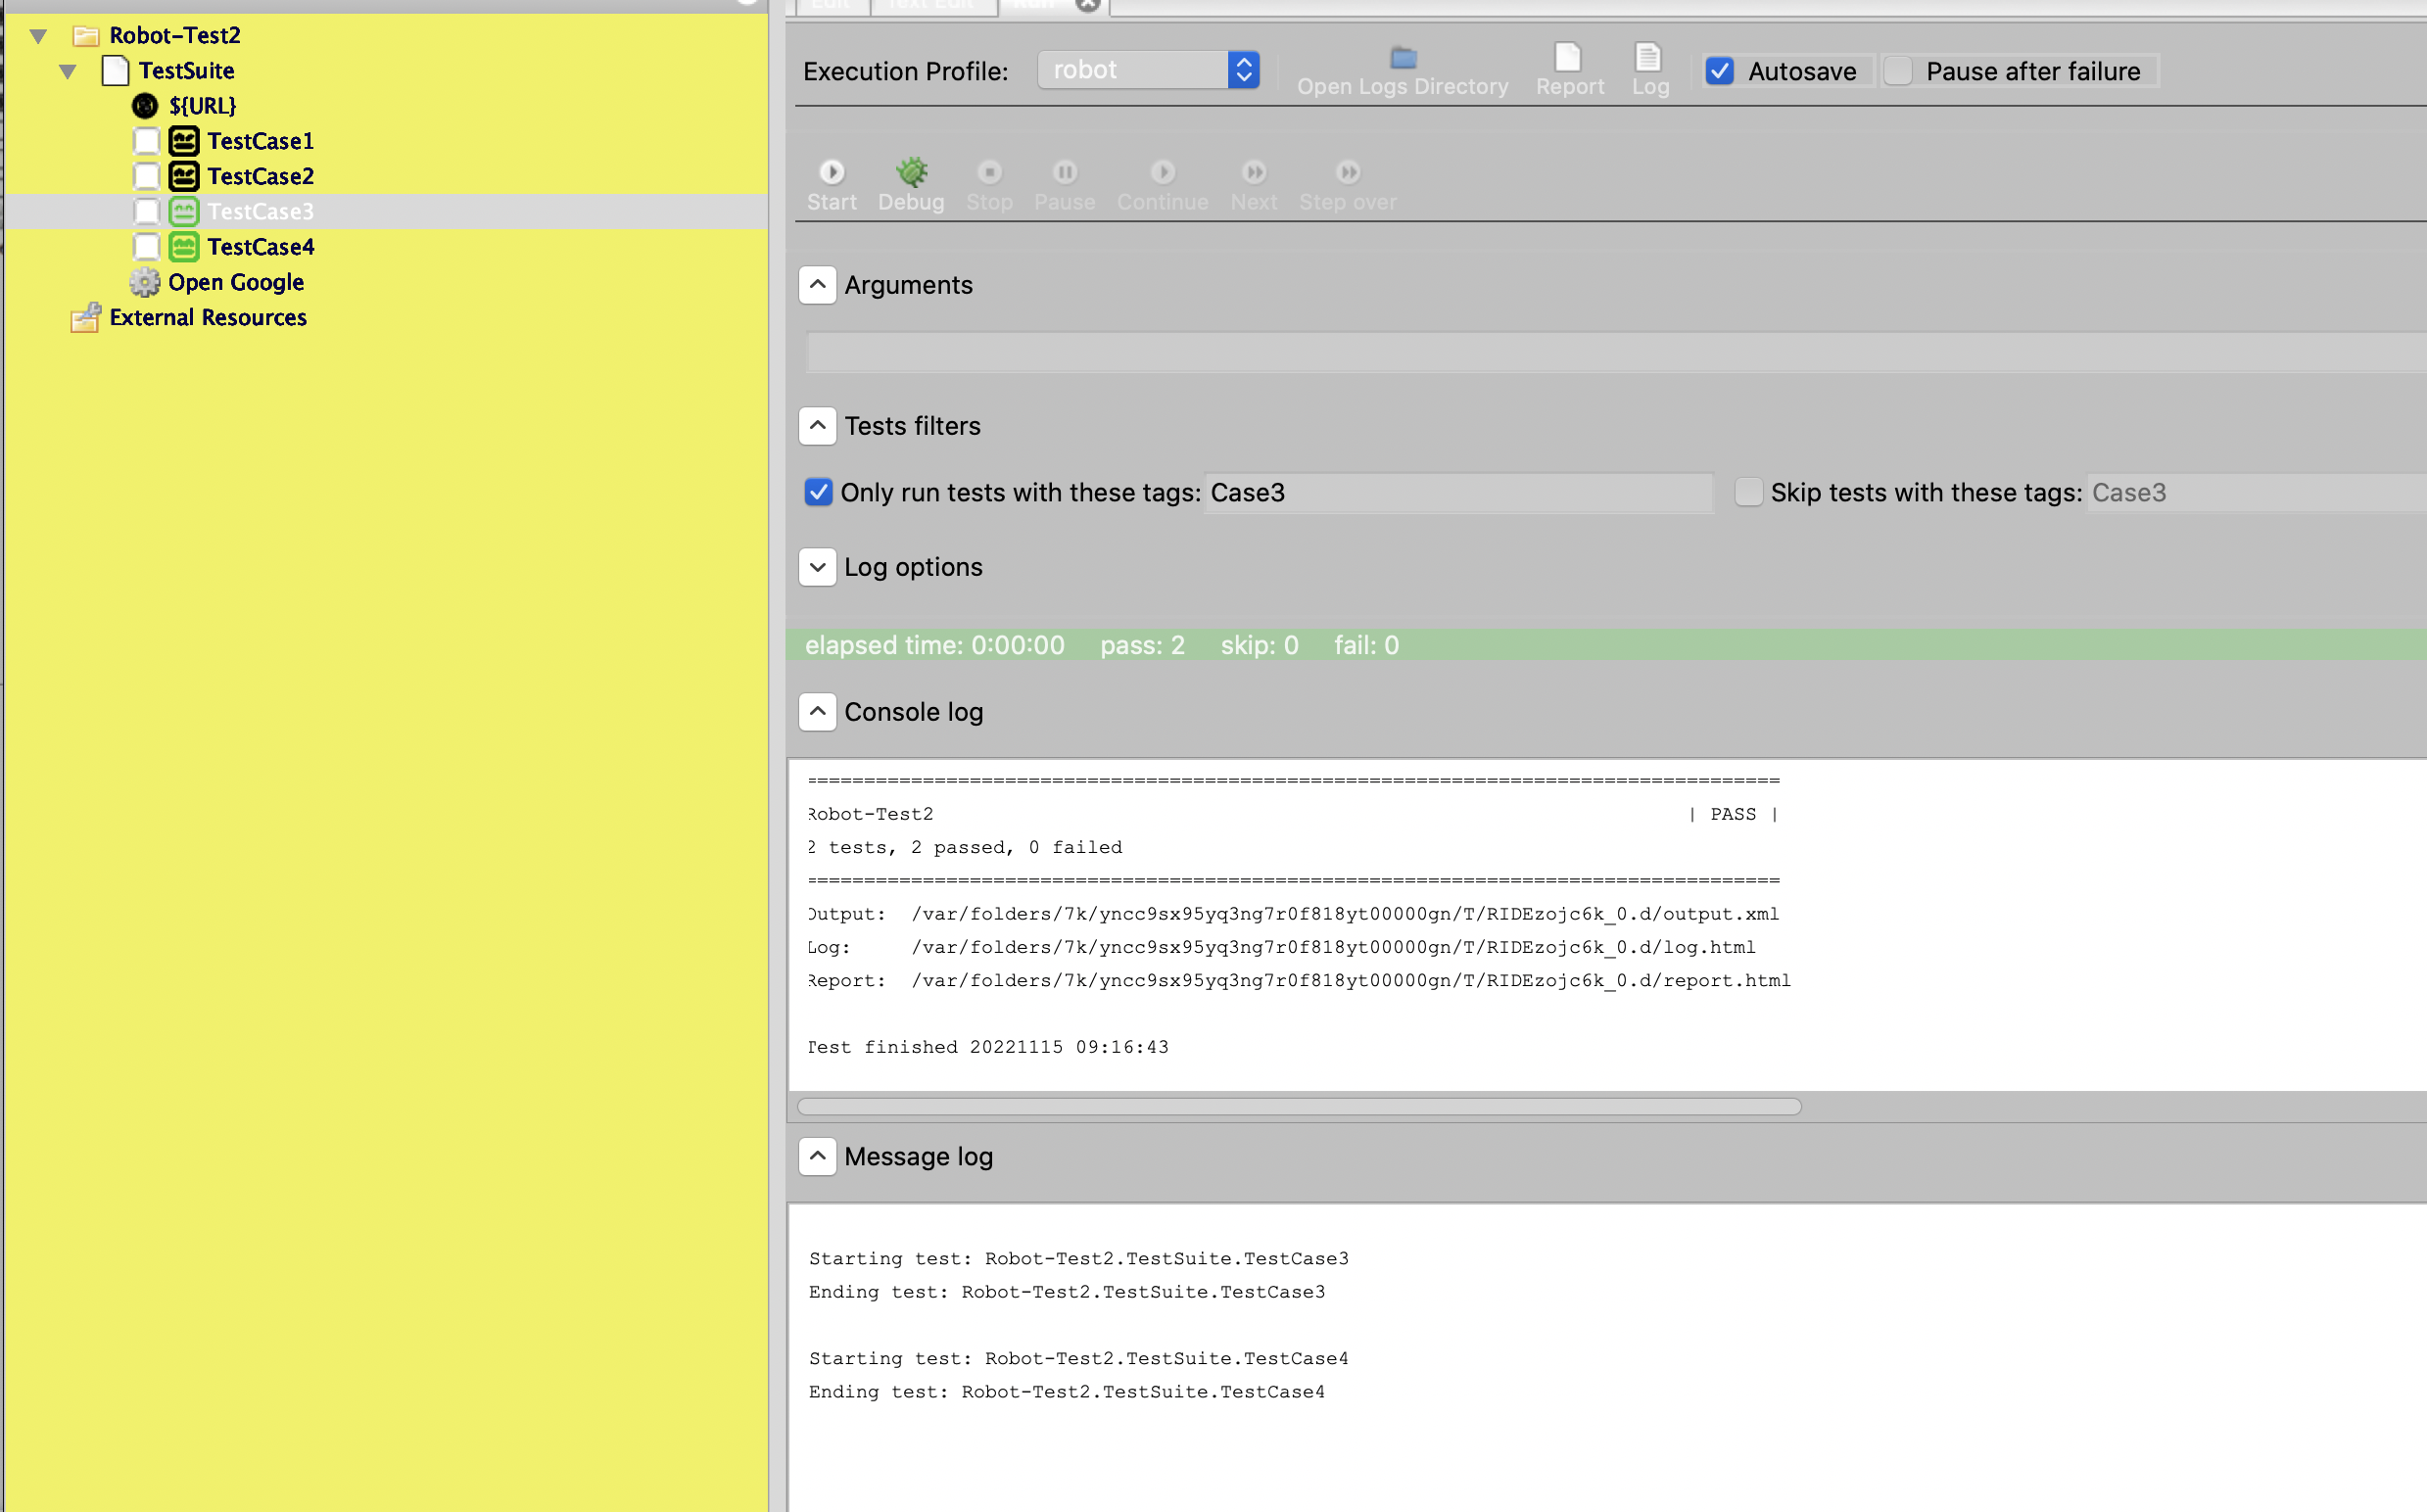2427x1512 pixels.
Task: Click the Stop run button
Action: click(x=989, y=186)
